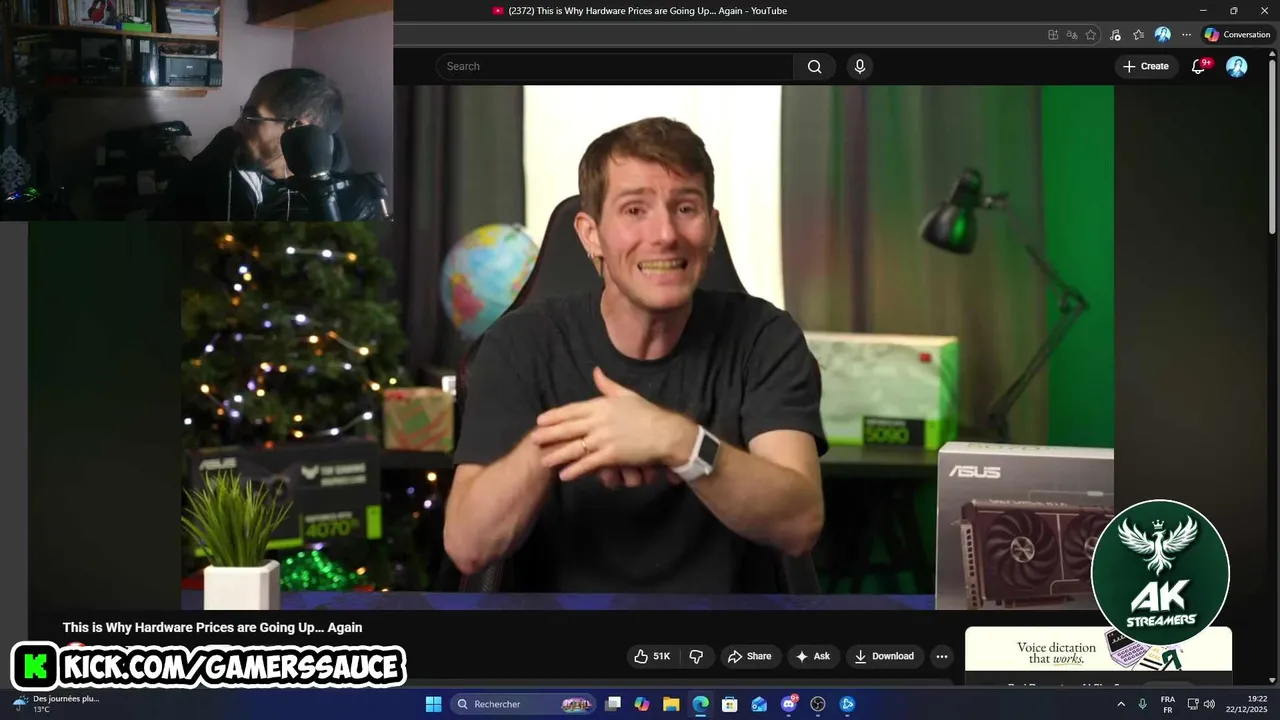Click the page vertical scrollbar thumb
Image resolution: width=1280 pixels, height=720 pixels.
(x=1272, y=146)
